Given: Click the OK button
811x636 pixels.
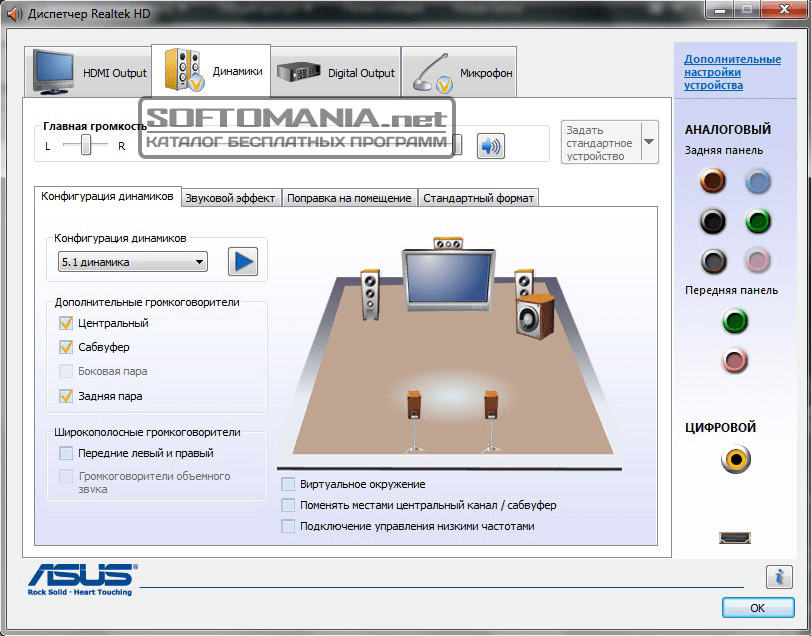Looking at the screenshot, I should (758, 608).
